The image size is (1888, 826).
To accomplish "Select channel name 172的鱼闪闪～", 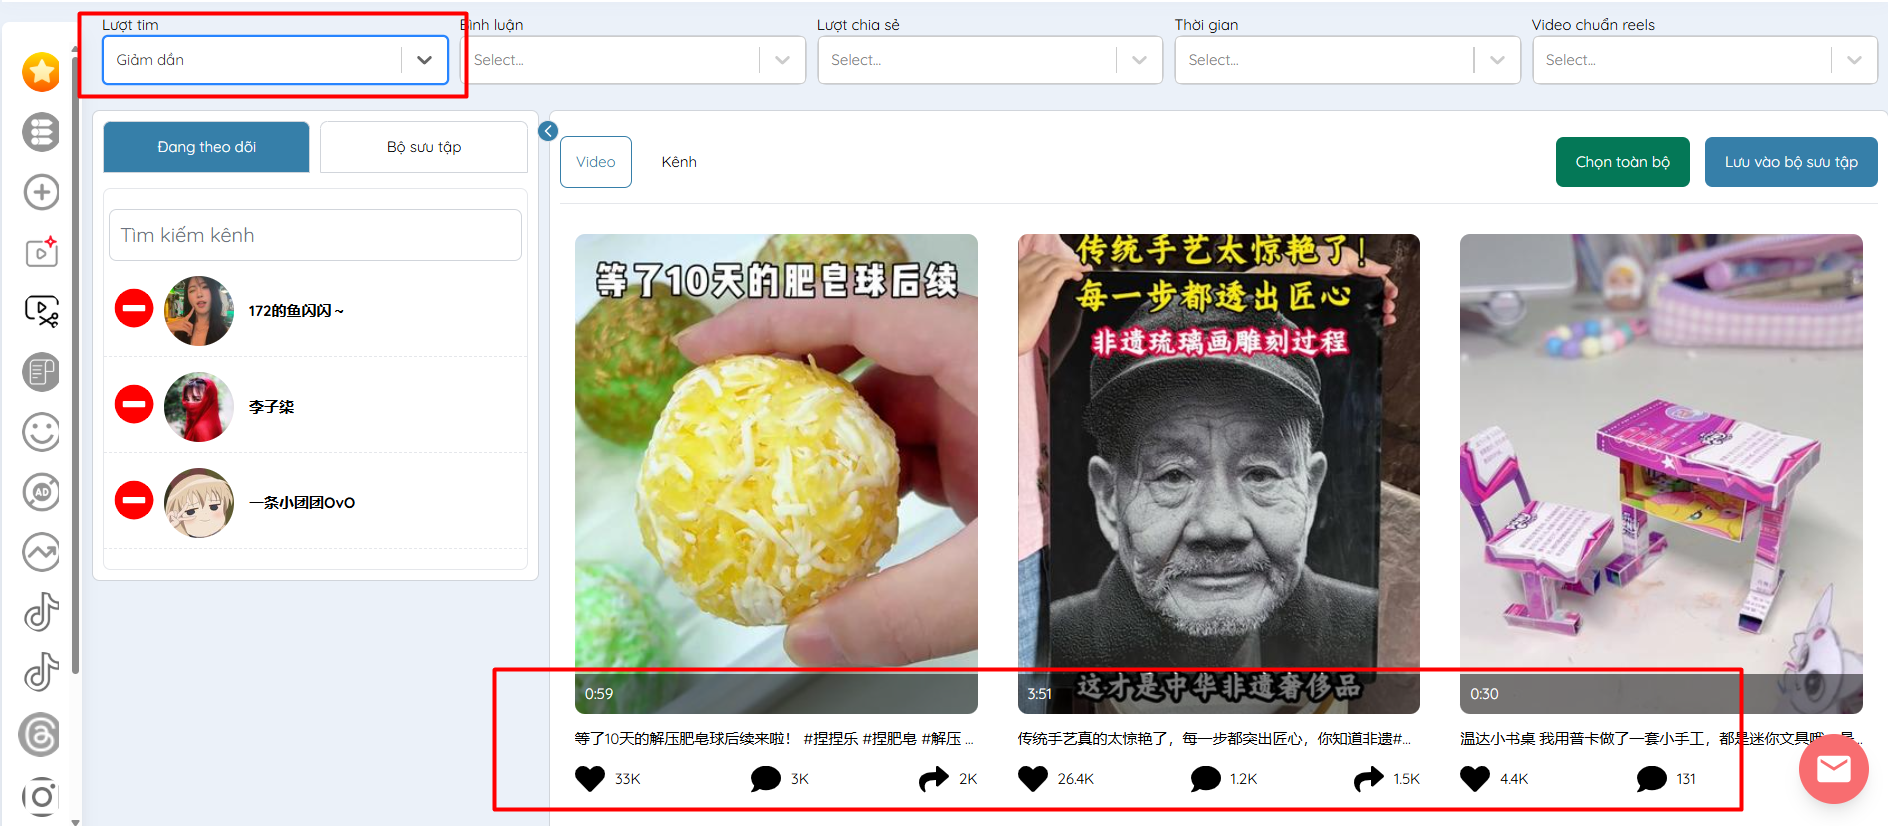I will coord(296,311).
